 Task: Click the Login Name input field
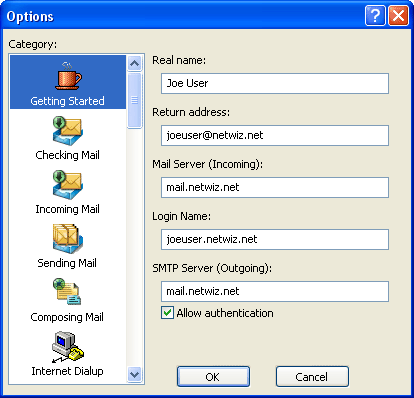point(275,239)
